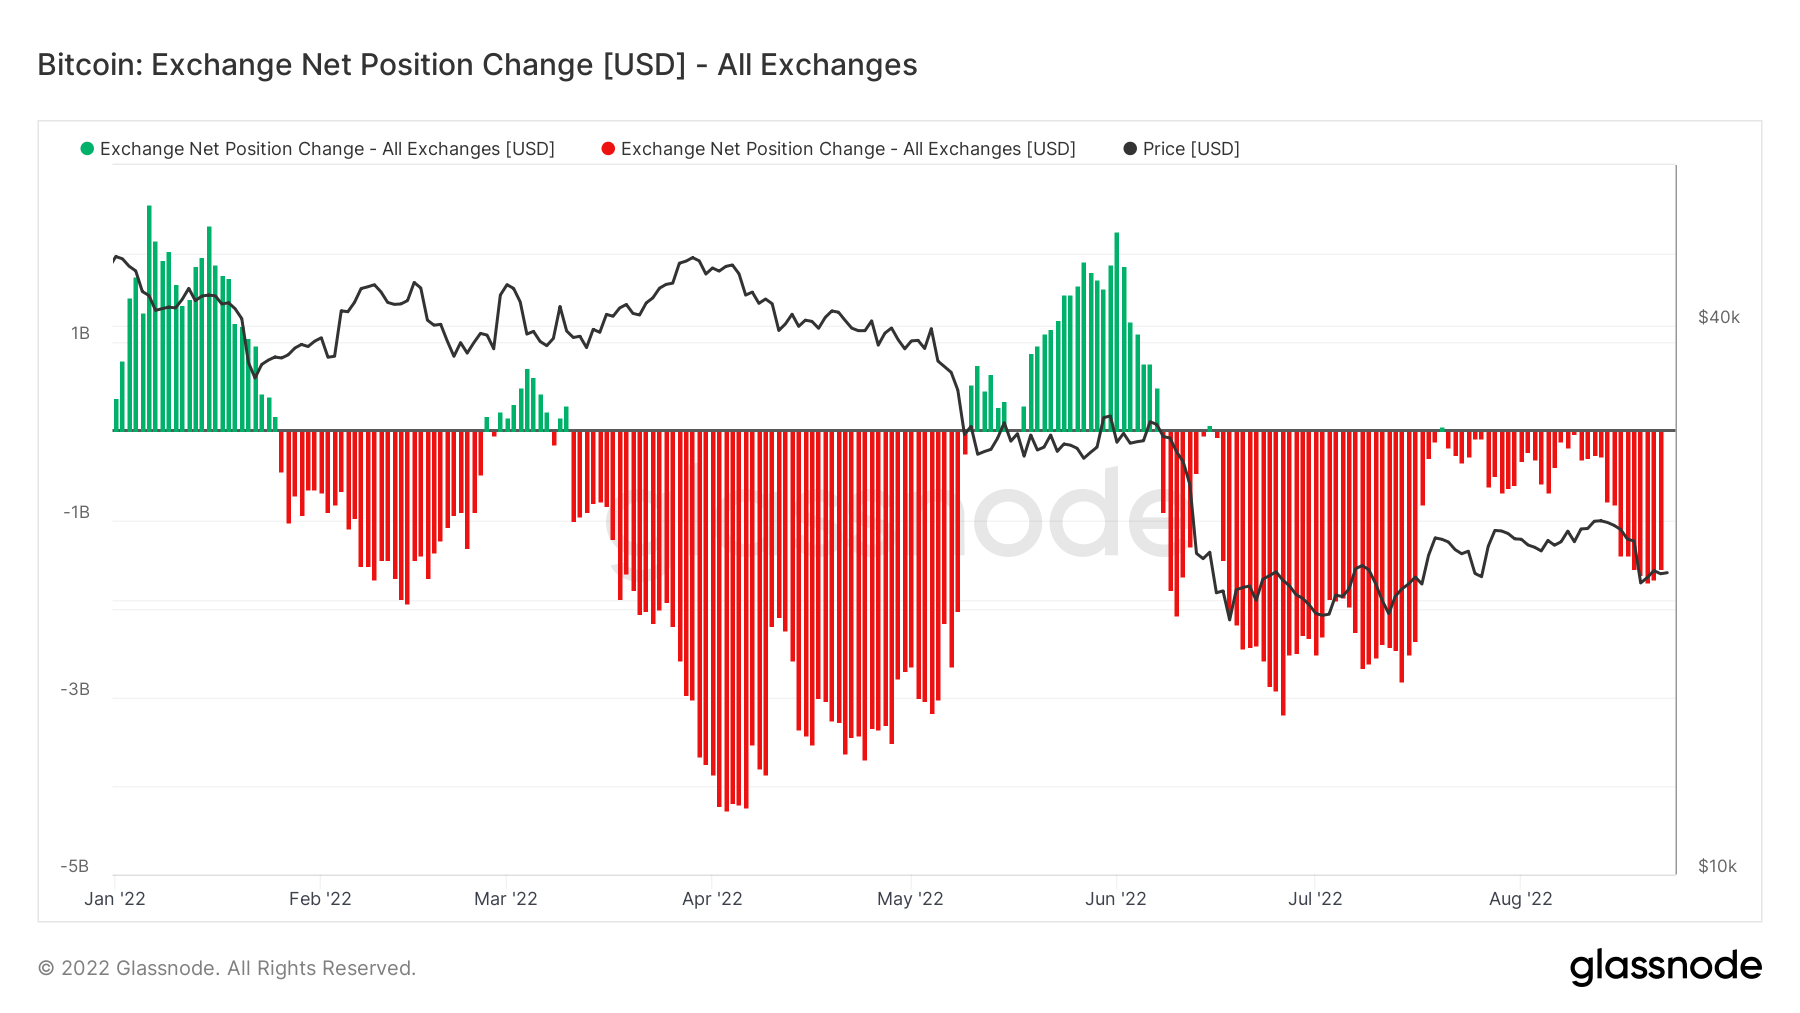
Task: Select the Aug '22 axis label
Action: [x=1521, y=899]
